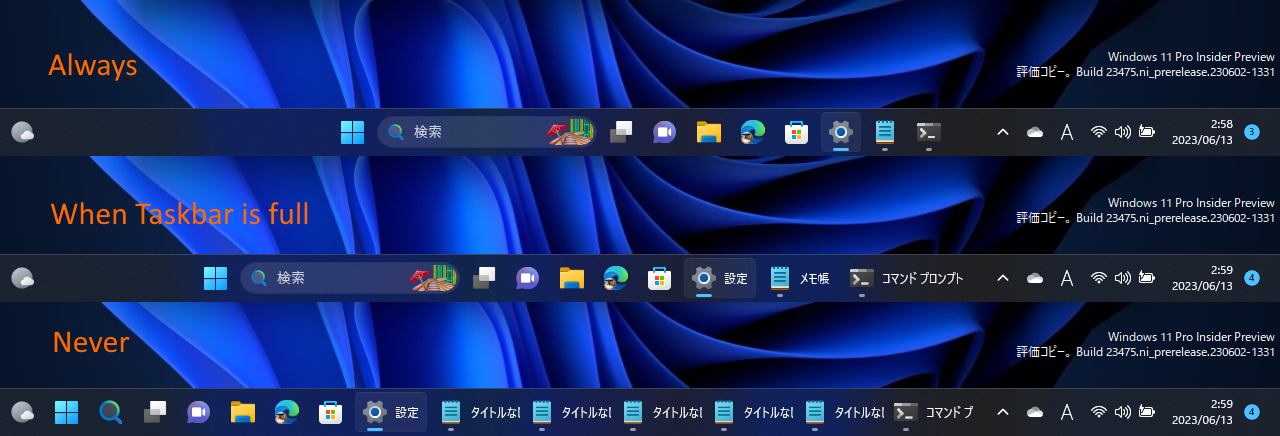Viewport: 1280px width, 436px height.
Task: Switch to the メモ帳 taskbar button
Action: coord(800,278)
